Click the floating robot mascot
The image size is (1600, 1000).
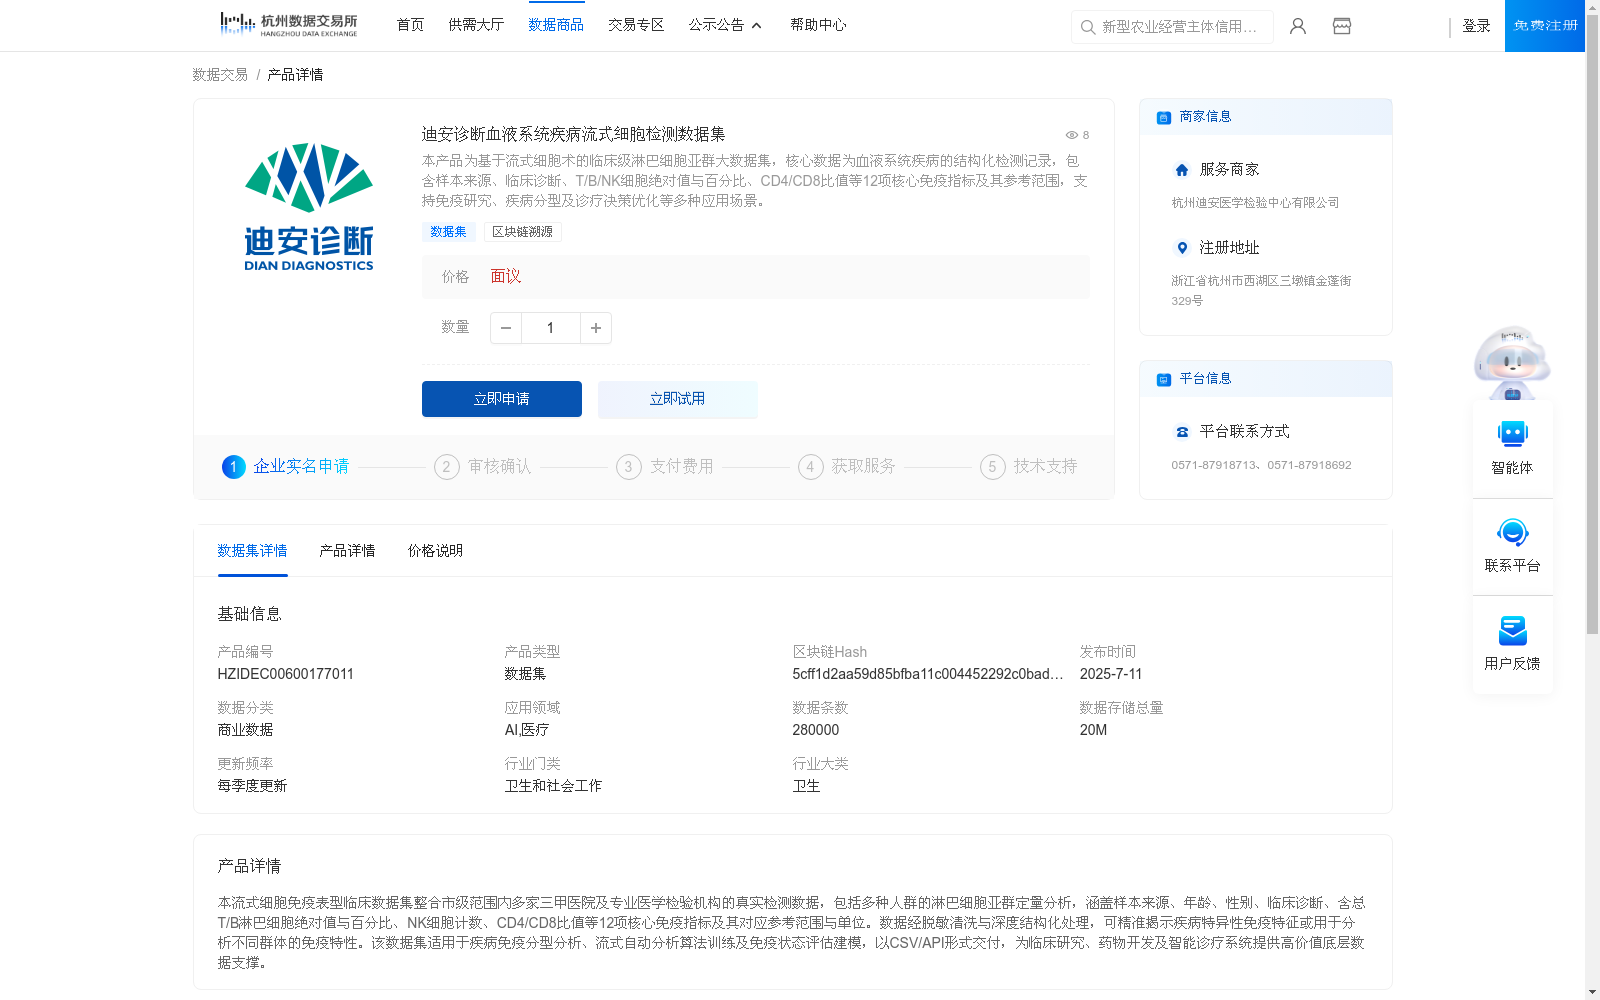(x=1512, y=362)
